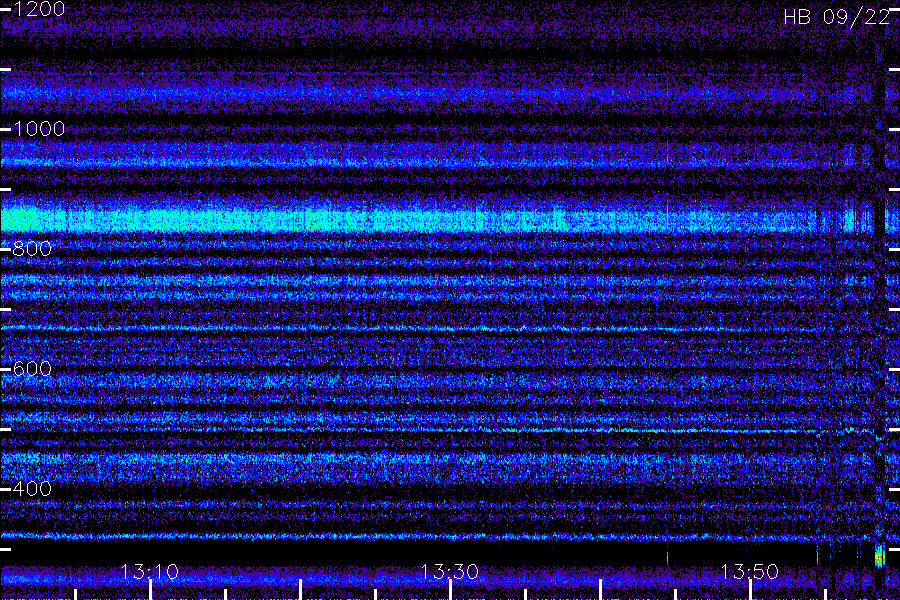
Task: Click the 800 frequency axis label
Action: click(x=32, y=249)
